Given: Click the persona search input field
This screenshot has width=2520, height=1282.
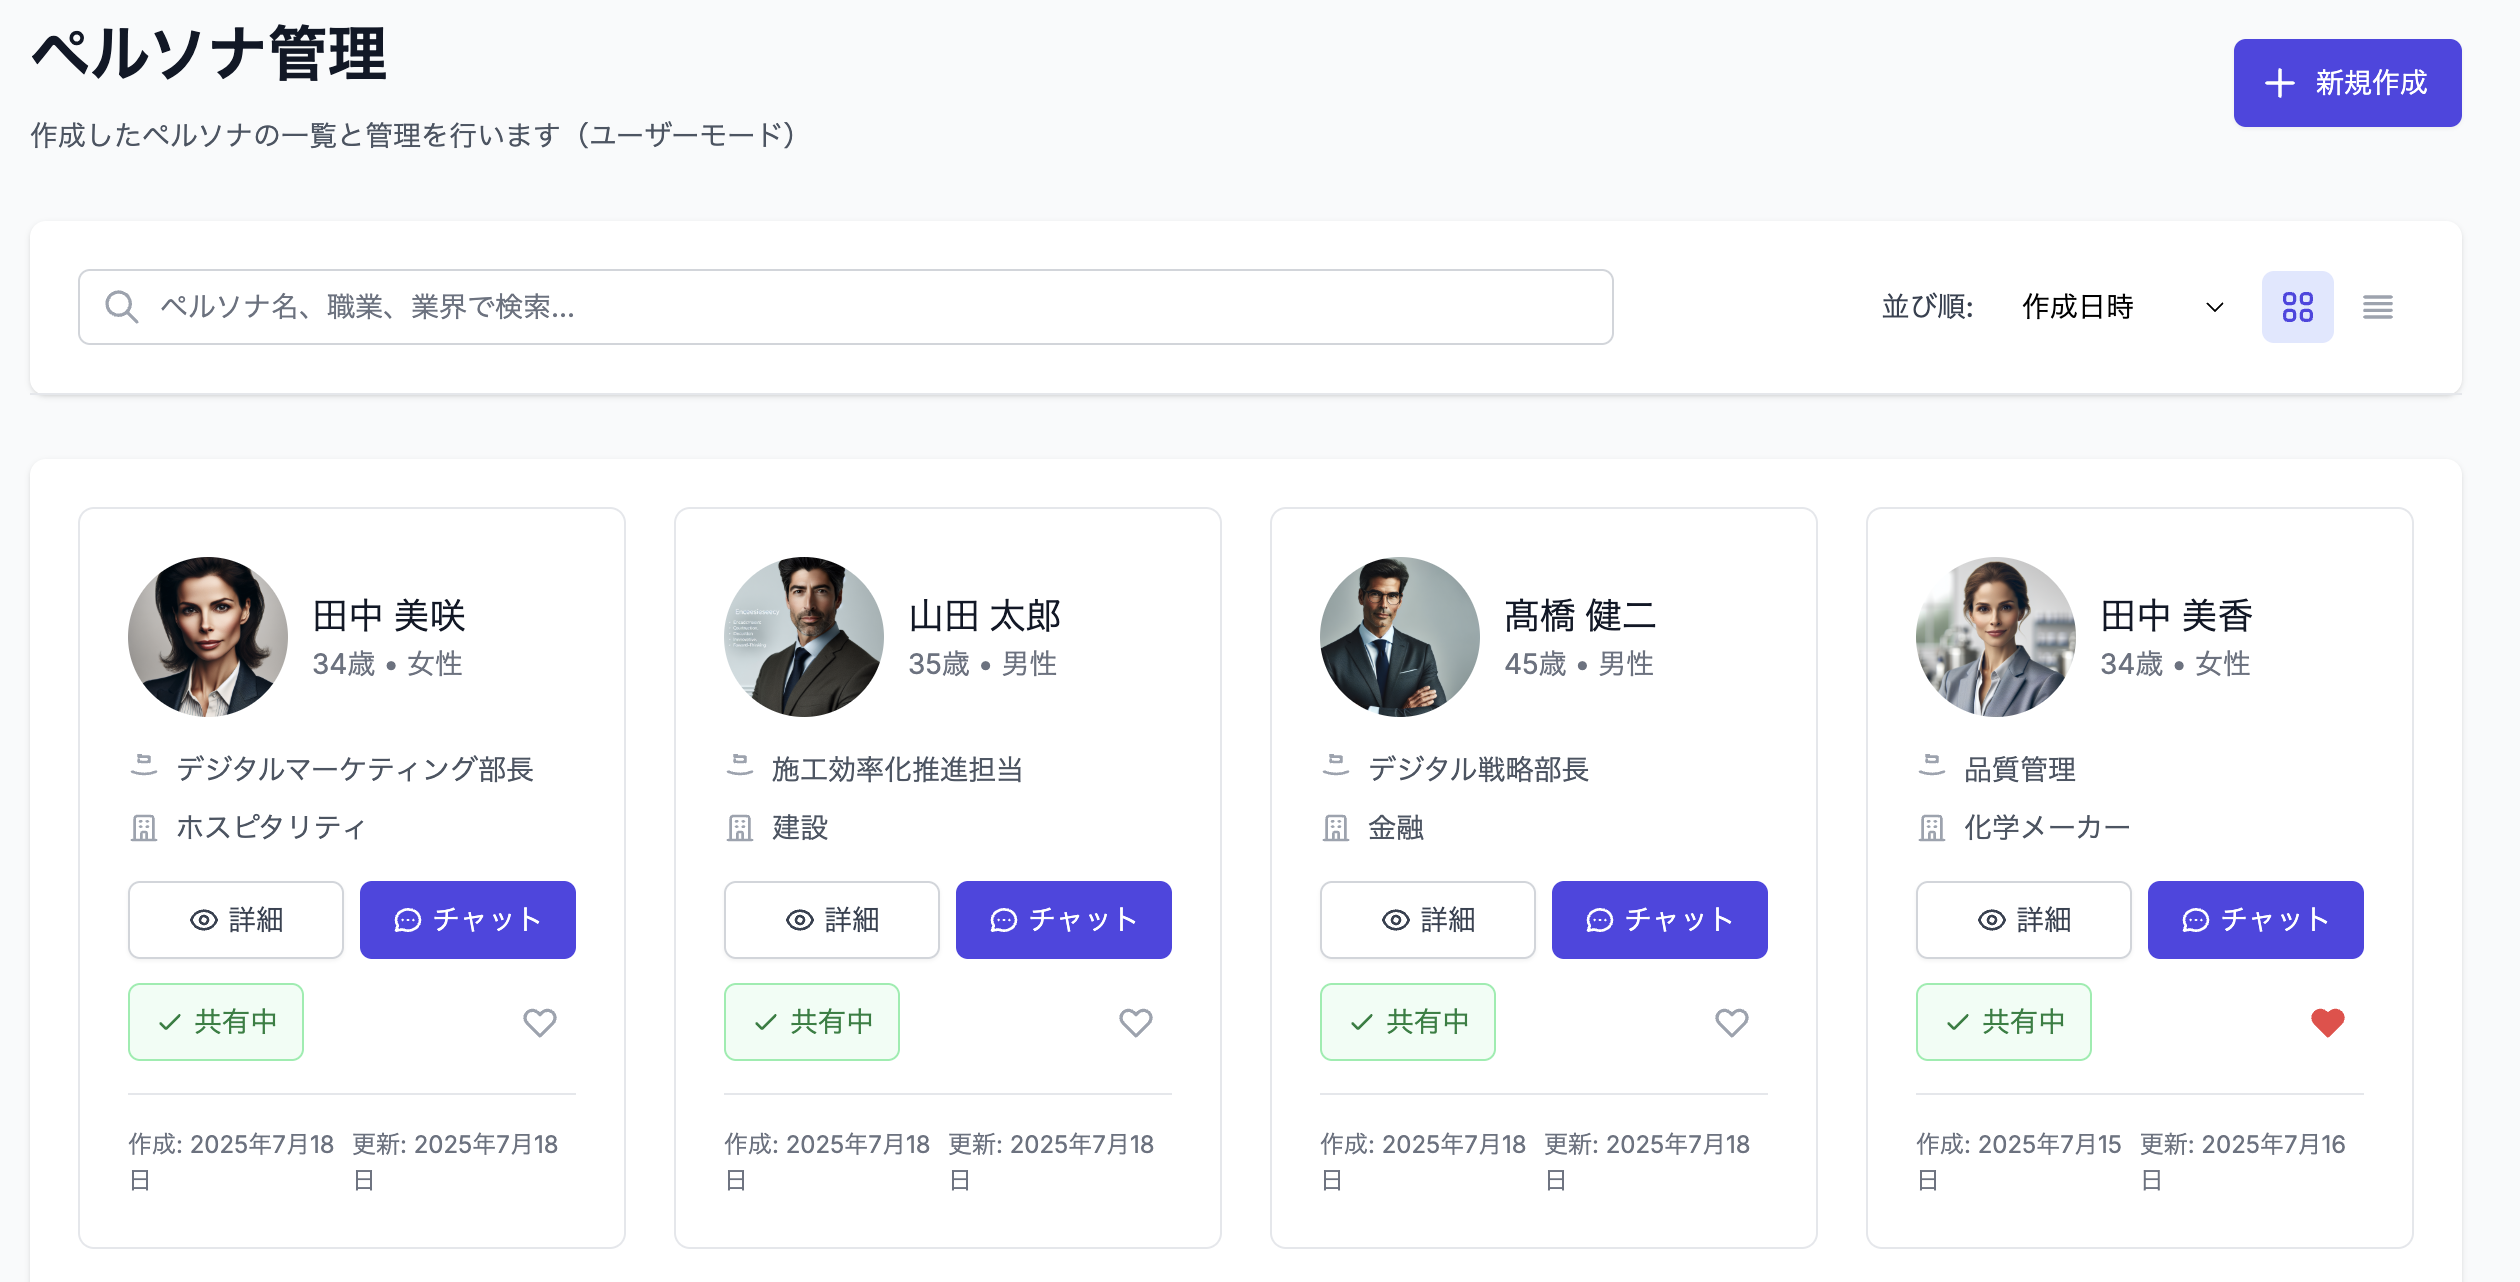Looking at the screenshot, I should point(860,307).
